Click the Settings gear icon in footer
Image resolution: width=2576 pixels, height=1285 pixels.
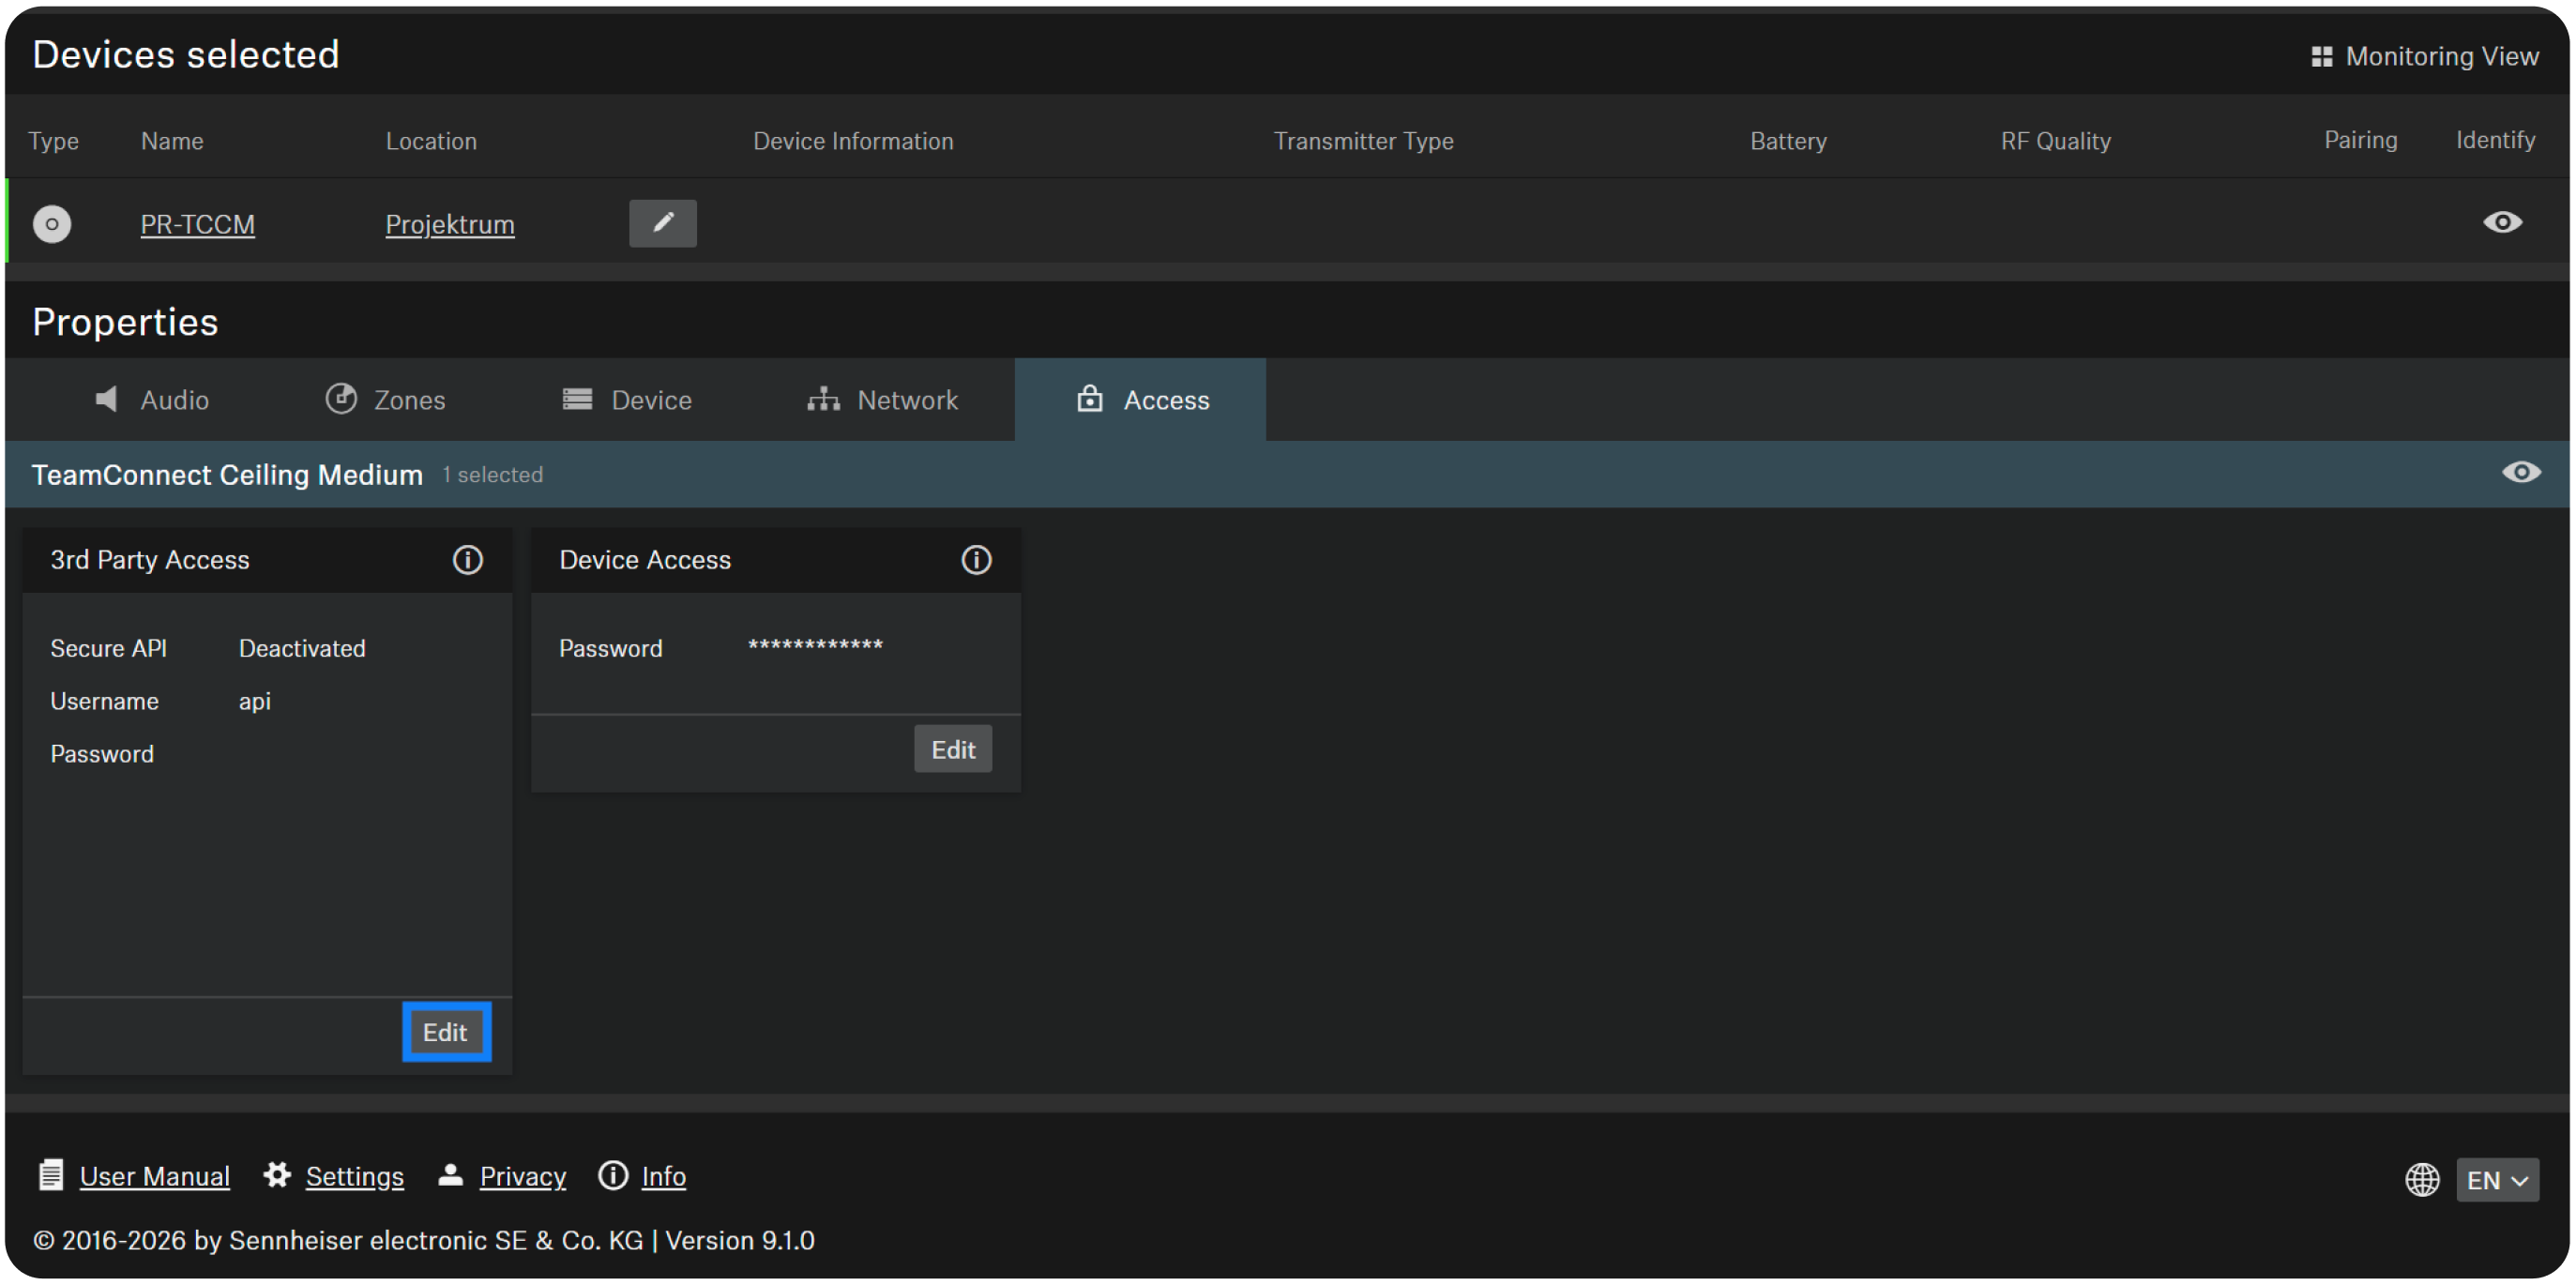(277, 1175)
